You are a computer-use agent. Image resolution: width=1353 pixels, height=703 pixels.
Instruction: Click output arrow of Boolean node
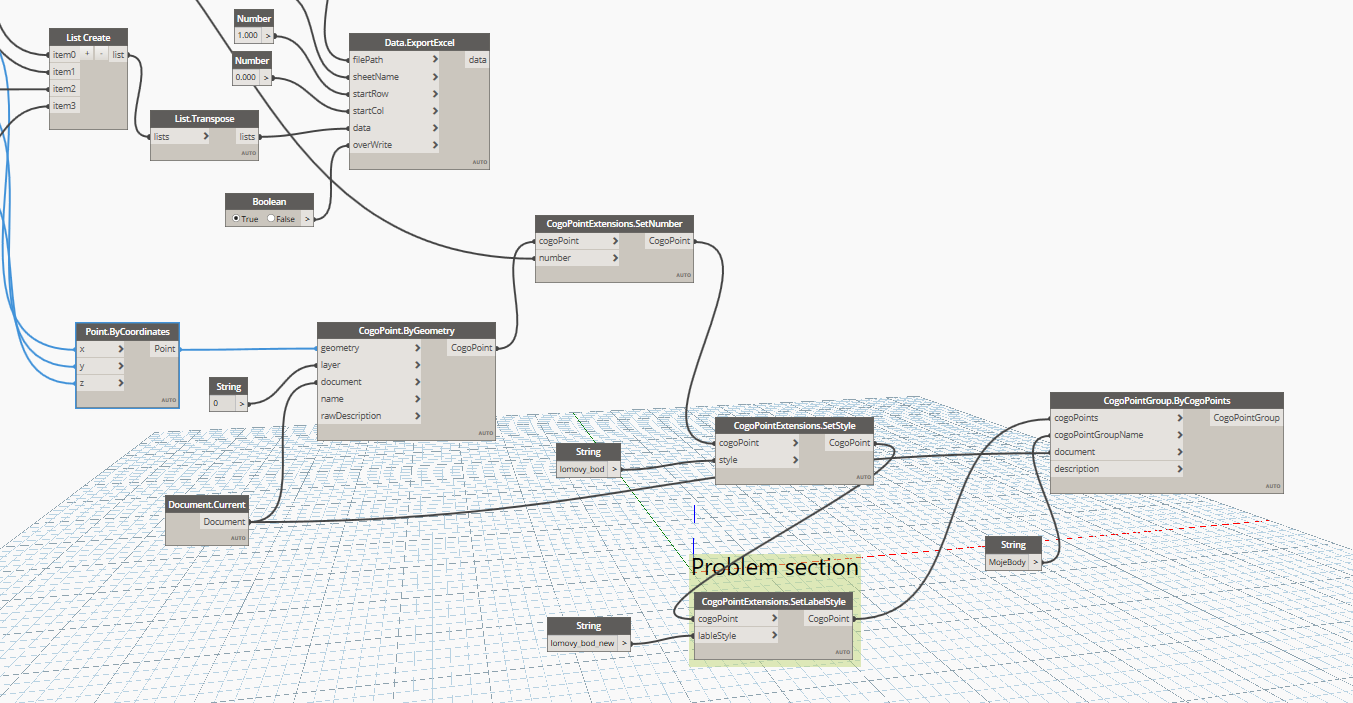point(307,218)
